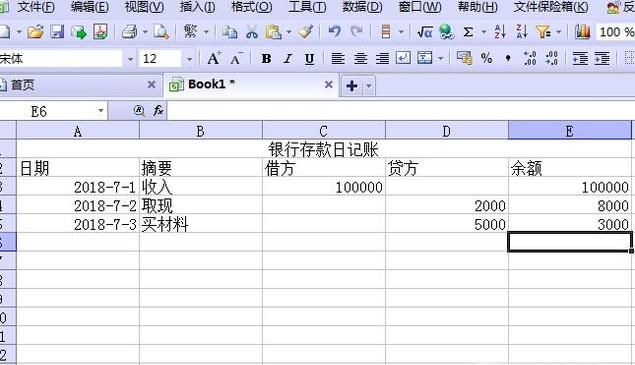Toggle italic formatting
The width and height of the screenshot is (635, 365).
tap(288, 59)
